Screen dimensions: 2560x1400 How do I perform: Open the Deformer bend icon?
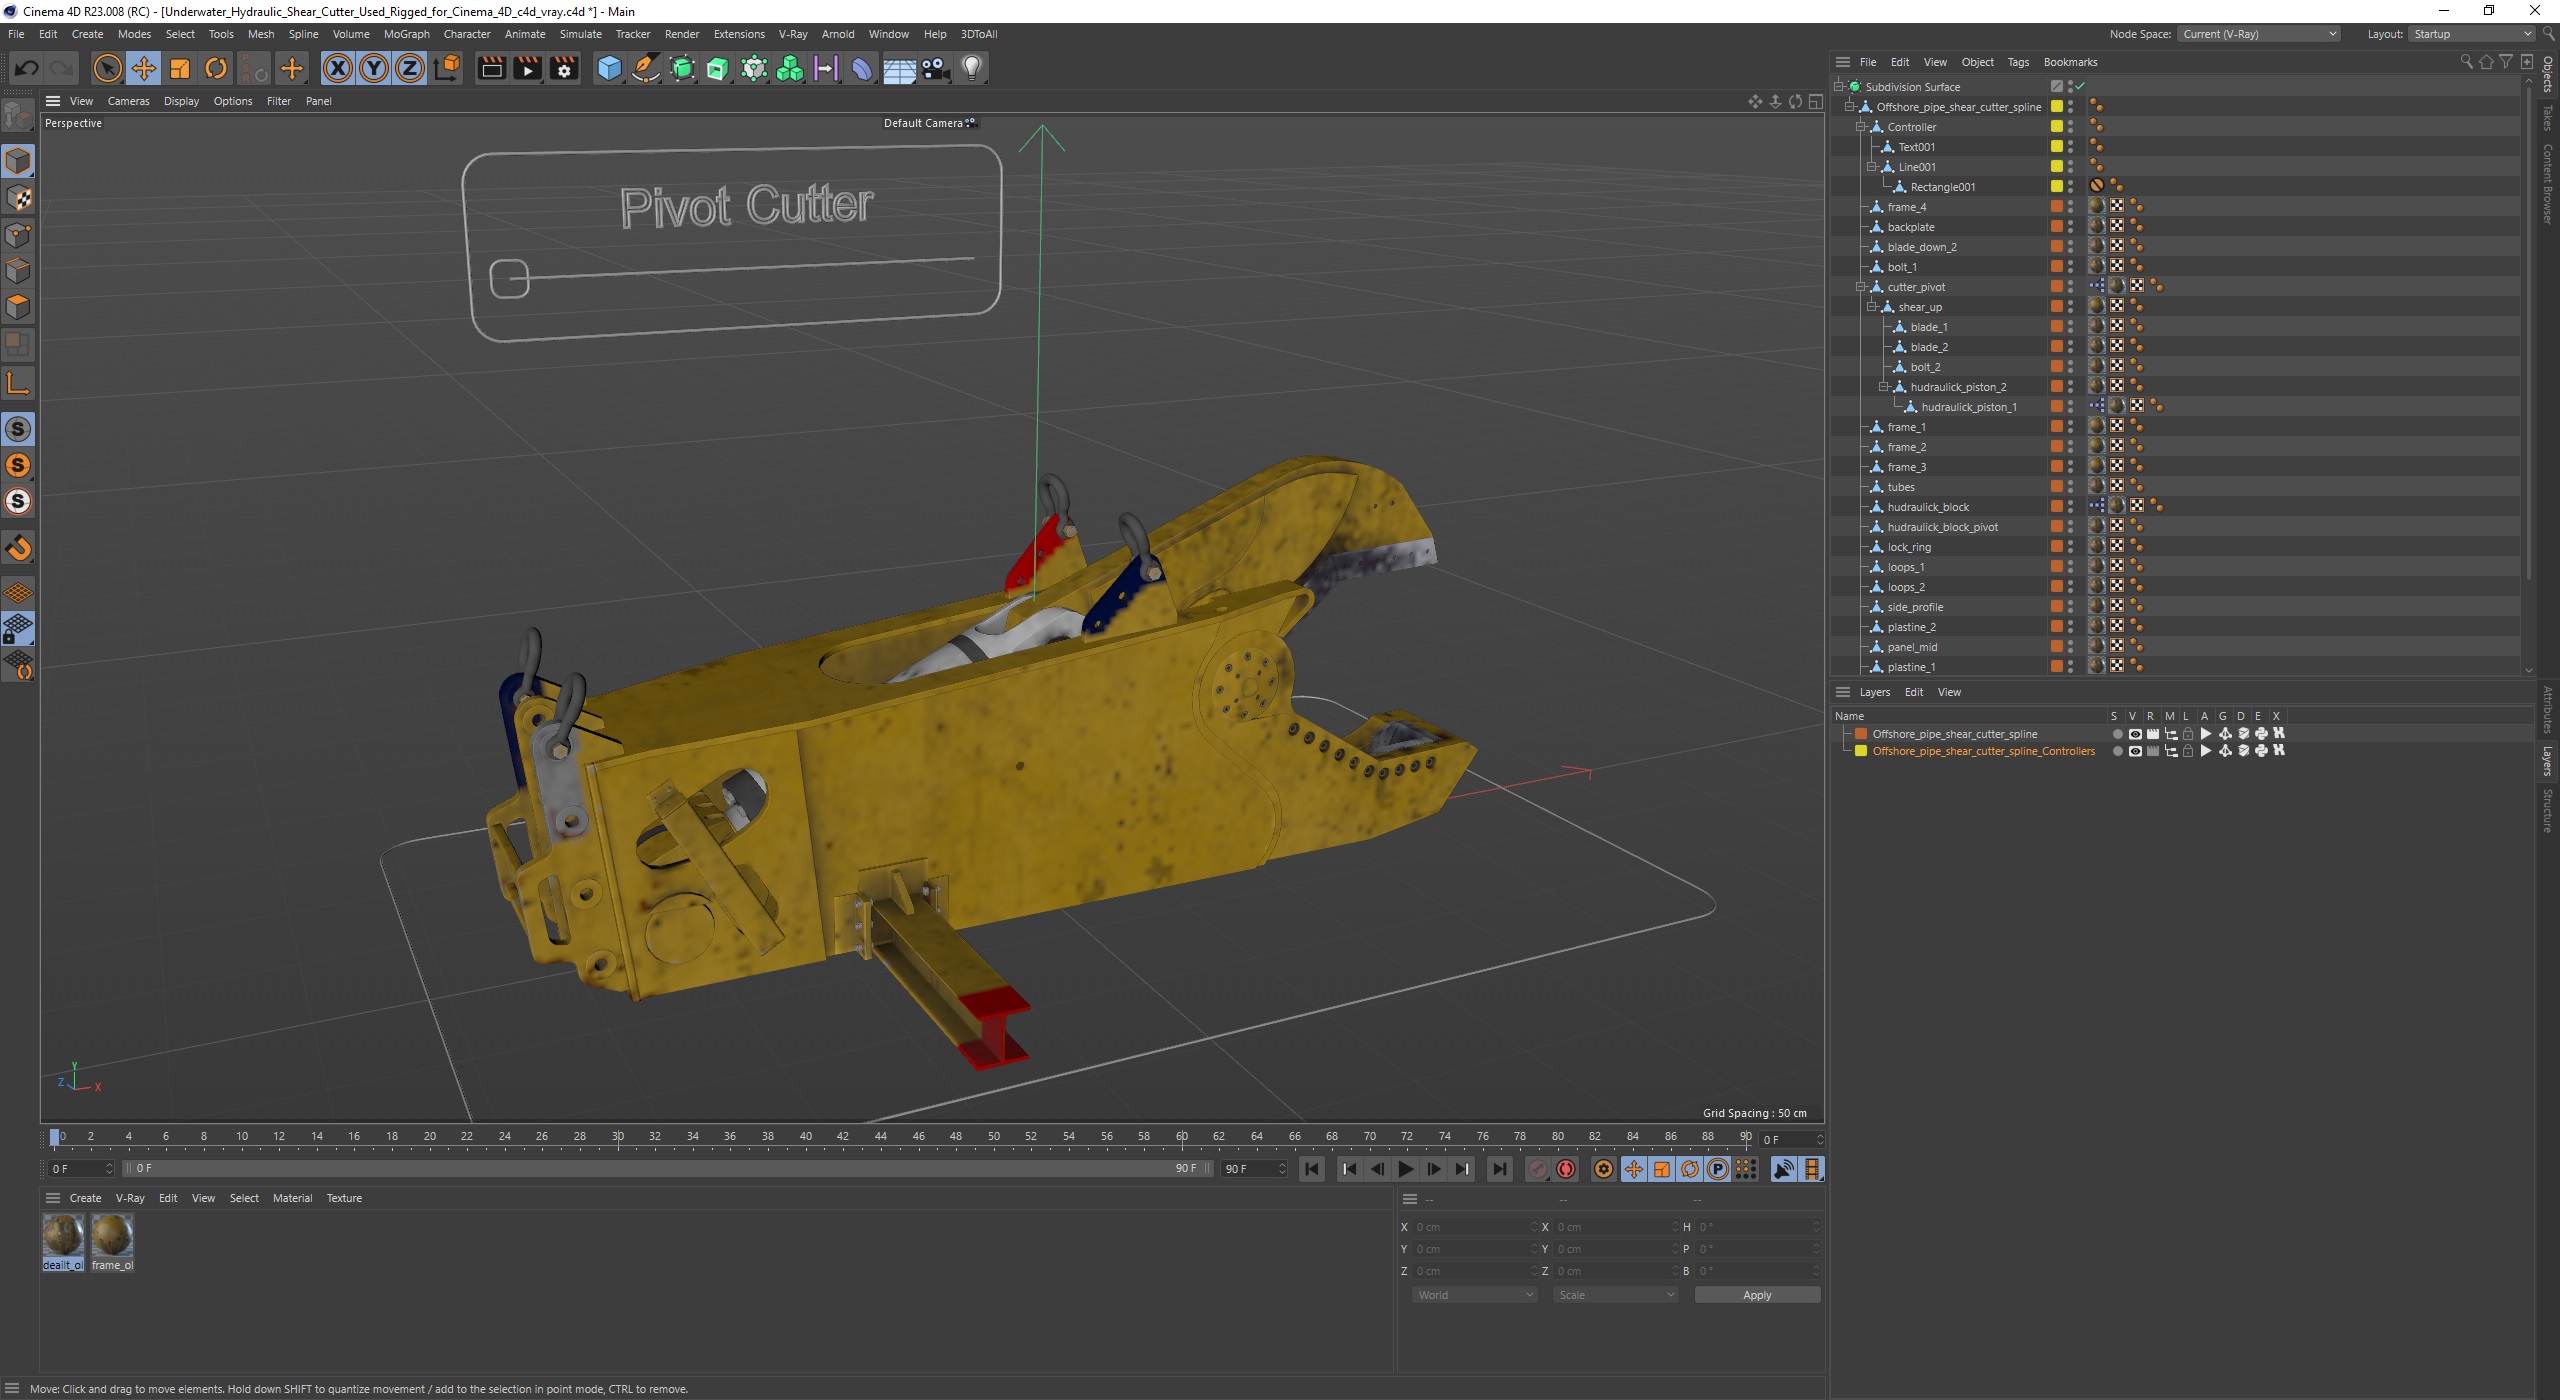pyautogui.click(x=862, y=68)
